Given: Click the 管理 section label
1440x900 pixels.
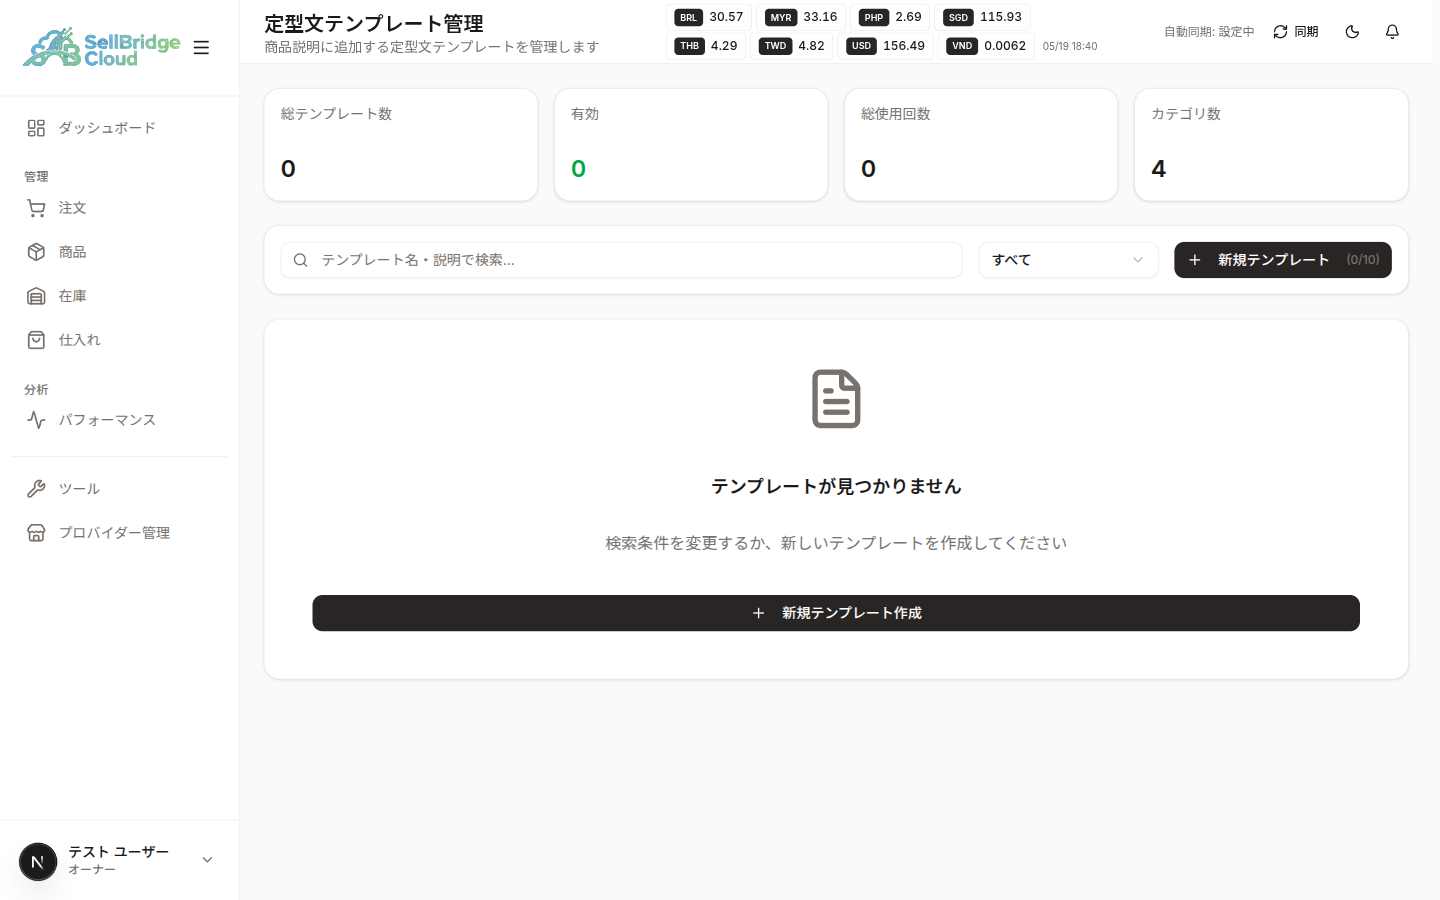Looking at the screenshot, I should (x=36, y=176).
